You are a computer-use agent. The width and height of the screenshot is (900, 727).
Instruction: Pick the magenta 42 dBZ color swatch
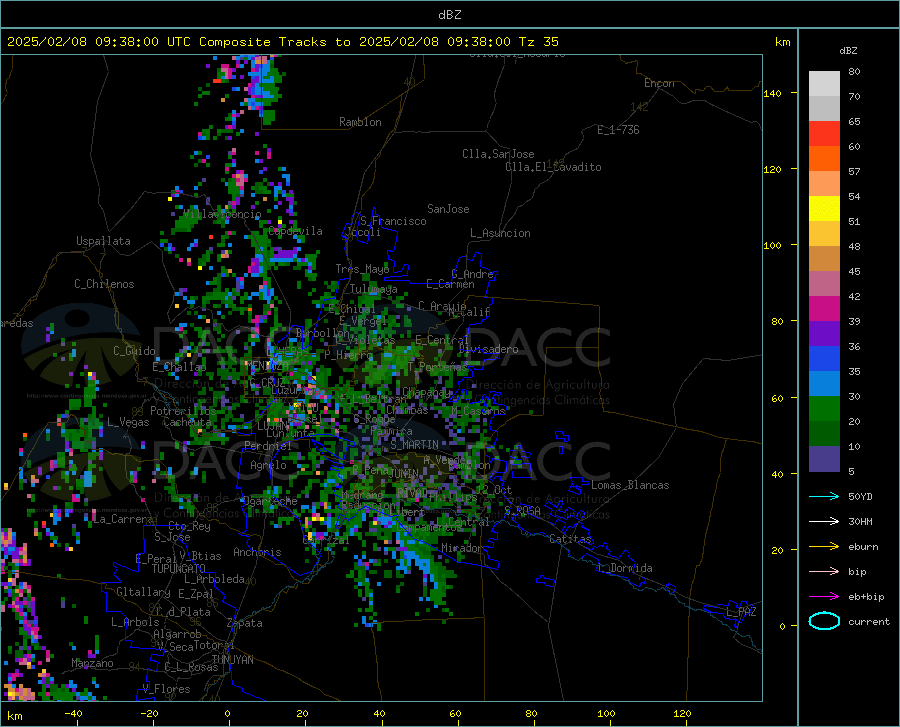[x=824, y=309]
